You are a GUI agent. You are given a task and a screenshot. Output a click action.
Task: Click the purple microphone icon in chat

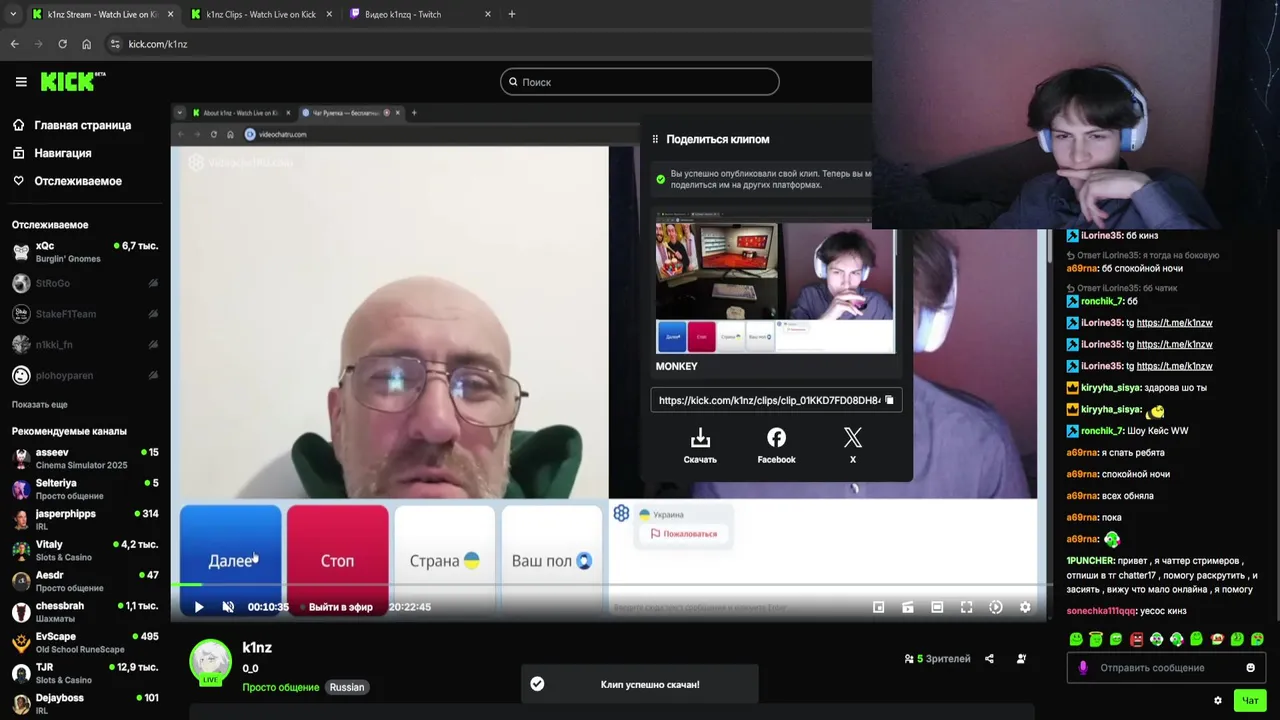(x=1083, y=668)
